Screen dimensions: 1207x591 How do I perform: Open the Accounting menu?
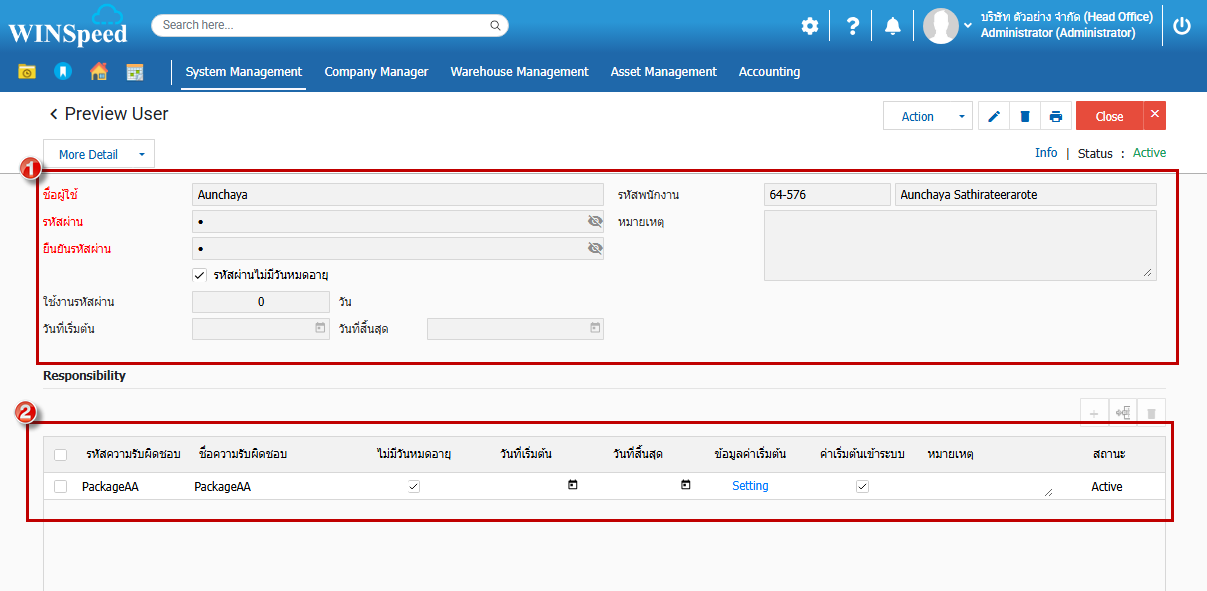[769, 72]
